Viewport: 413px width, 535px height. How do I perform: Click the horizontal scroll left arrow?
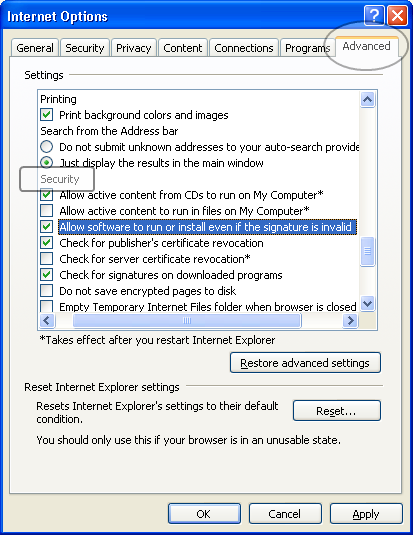coord(47,320)
